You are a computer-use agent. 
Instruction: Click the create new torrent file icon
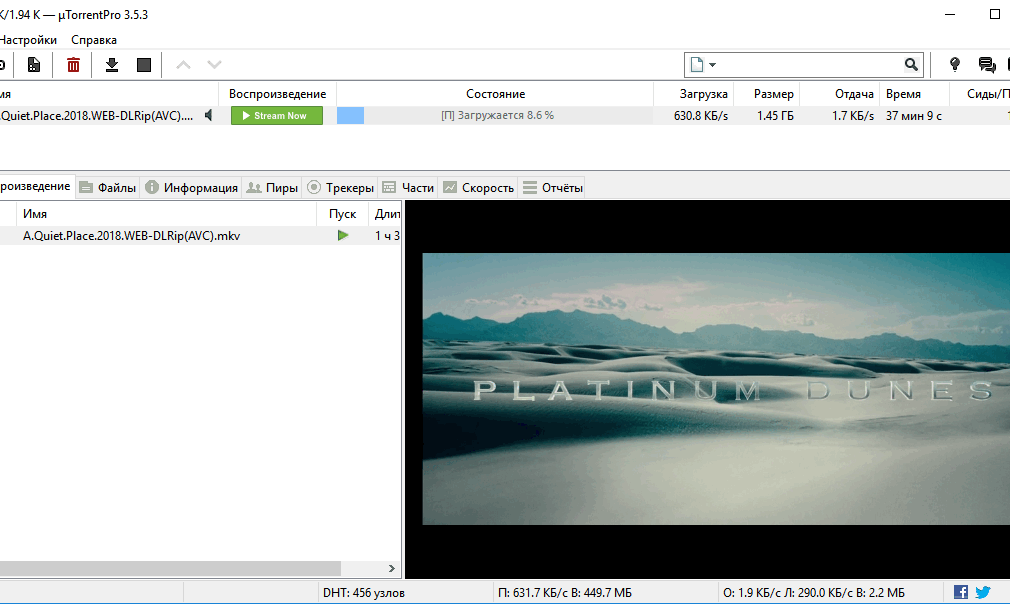coord(34,65)
